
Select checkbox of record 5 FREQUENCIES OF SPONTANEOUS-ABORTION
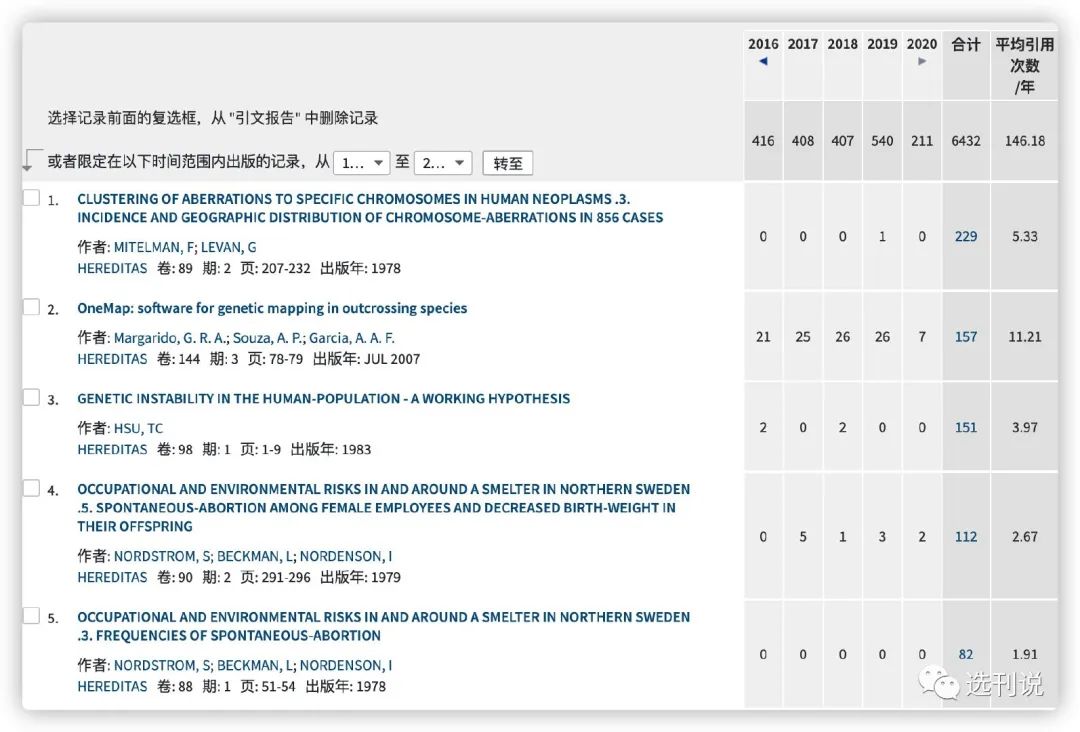click(x=32, y=616)
